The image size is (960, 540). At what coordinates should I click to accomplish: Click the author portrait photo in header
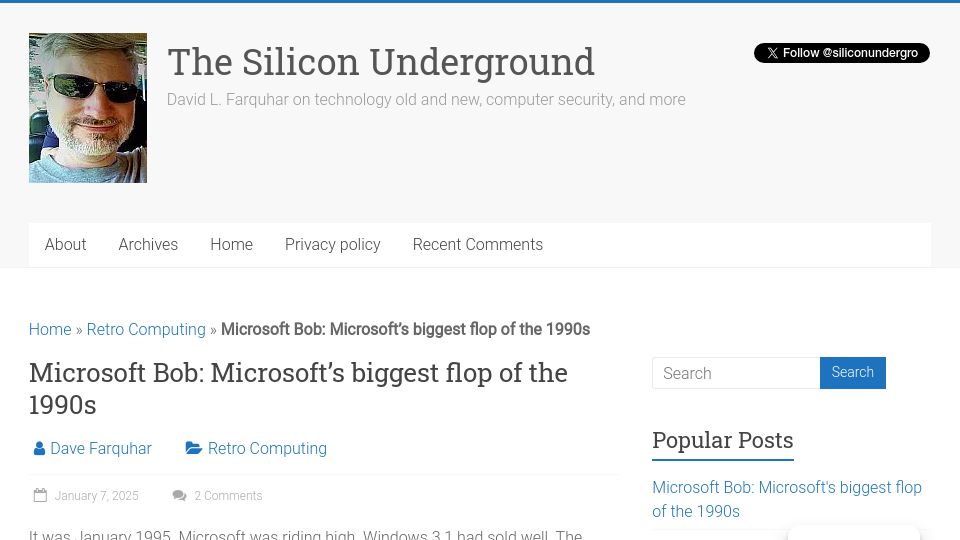tap(88, 108)
